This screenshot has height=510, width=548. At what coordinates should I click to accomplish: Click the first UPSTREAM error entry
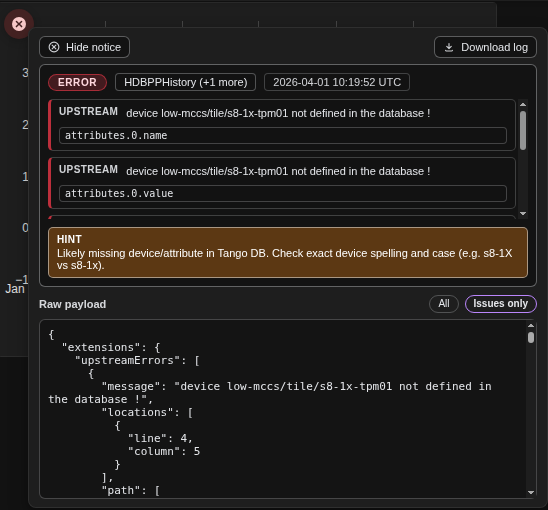(x=282, y=125)
